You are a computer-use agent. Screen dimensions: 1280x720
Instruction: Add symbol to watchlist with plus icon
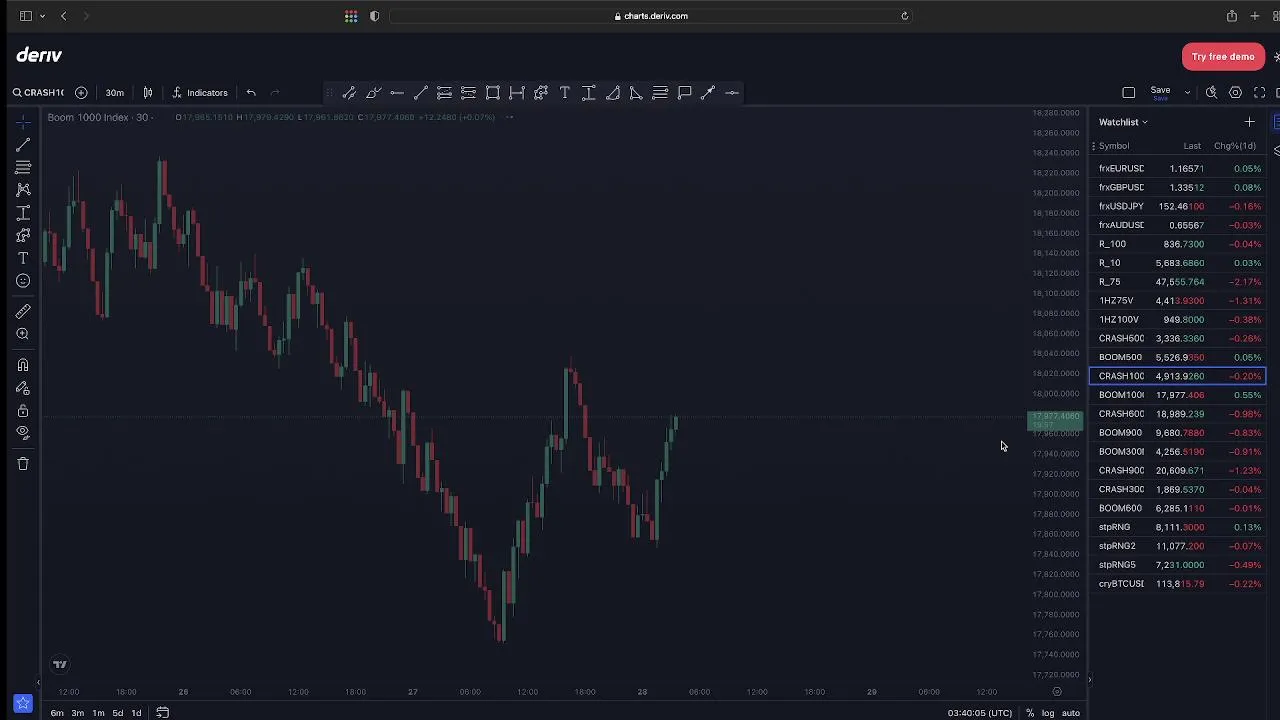[x=1249, y=122]
